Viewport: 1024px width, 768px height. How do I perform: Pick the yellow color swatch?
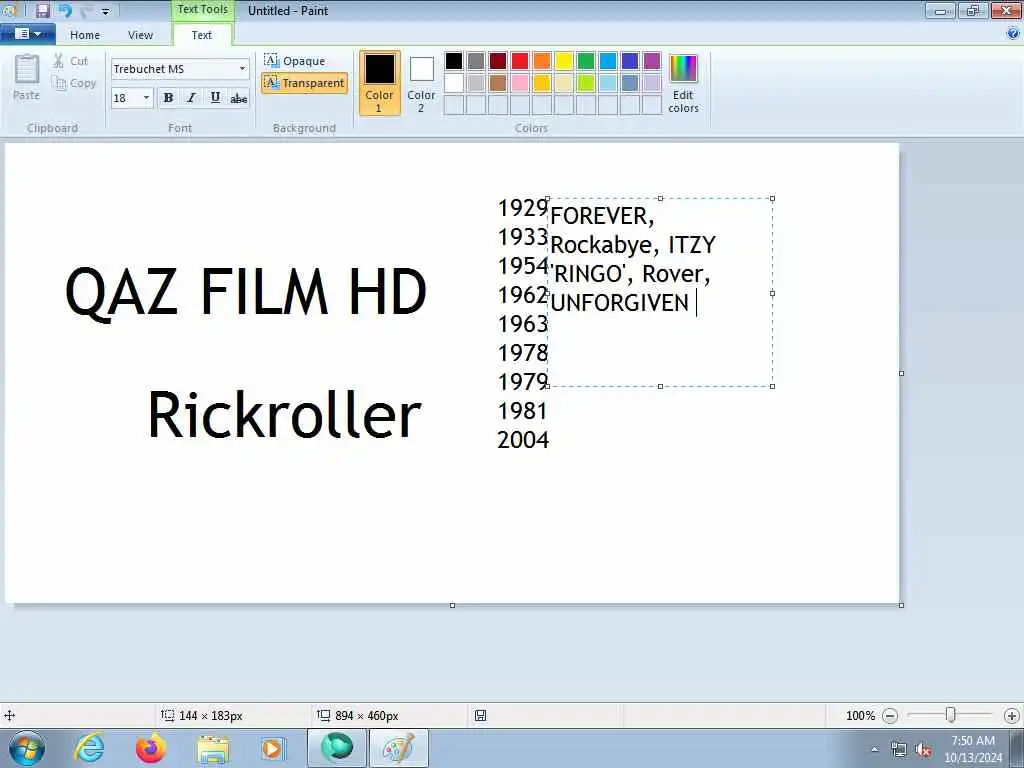[564, 61]
